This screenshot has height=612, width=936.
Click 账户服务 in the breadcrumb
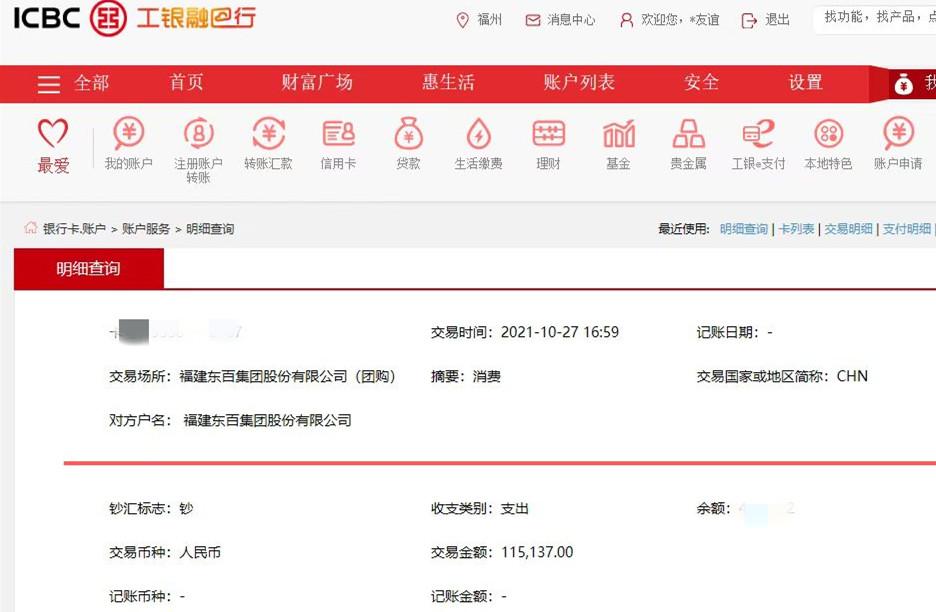click(146, 229)
